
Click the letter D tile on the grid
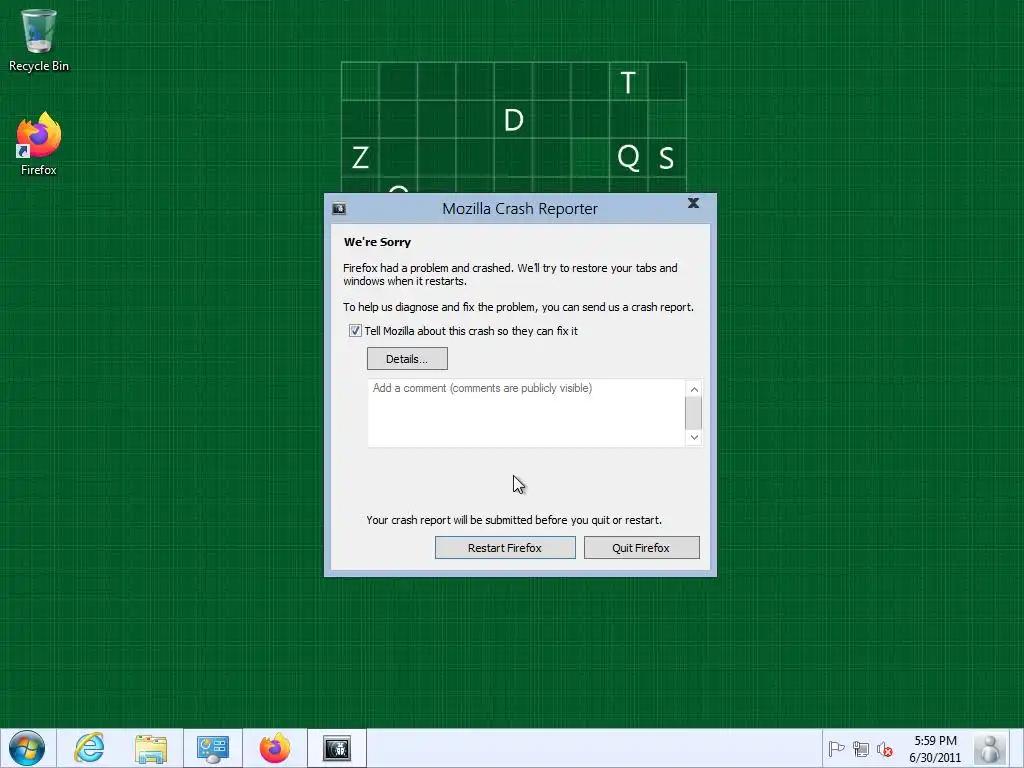513,120
